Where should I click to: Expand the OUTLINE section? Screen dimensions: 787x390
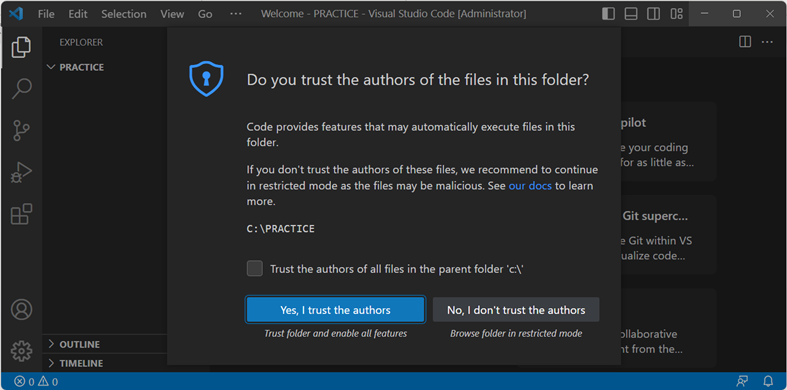pyautogui.click(x=74, y=344)
